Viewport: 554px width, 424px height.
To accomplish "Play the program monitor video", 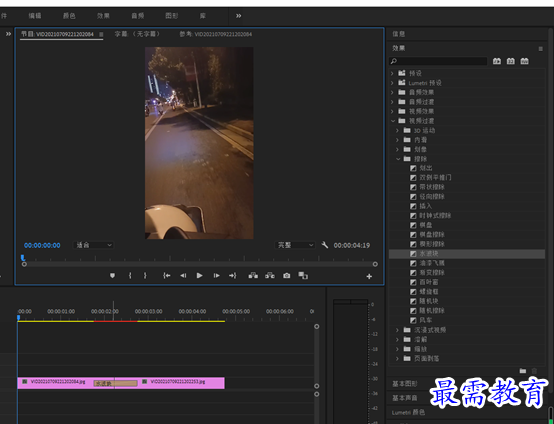I will 199,276.
